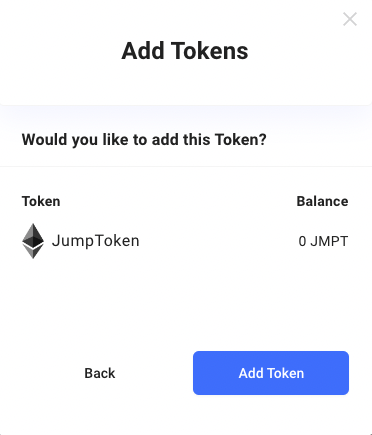Click the Ethereum diamond logo icon
Viewport: 372px width, 435px height.
pos(33,241)
